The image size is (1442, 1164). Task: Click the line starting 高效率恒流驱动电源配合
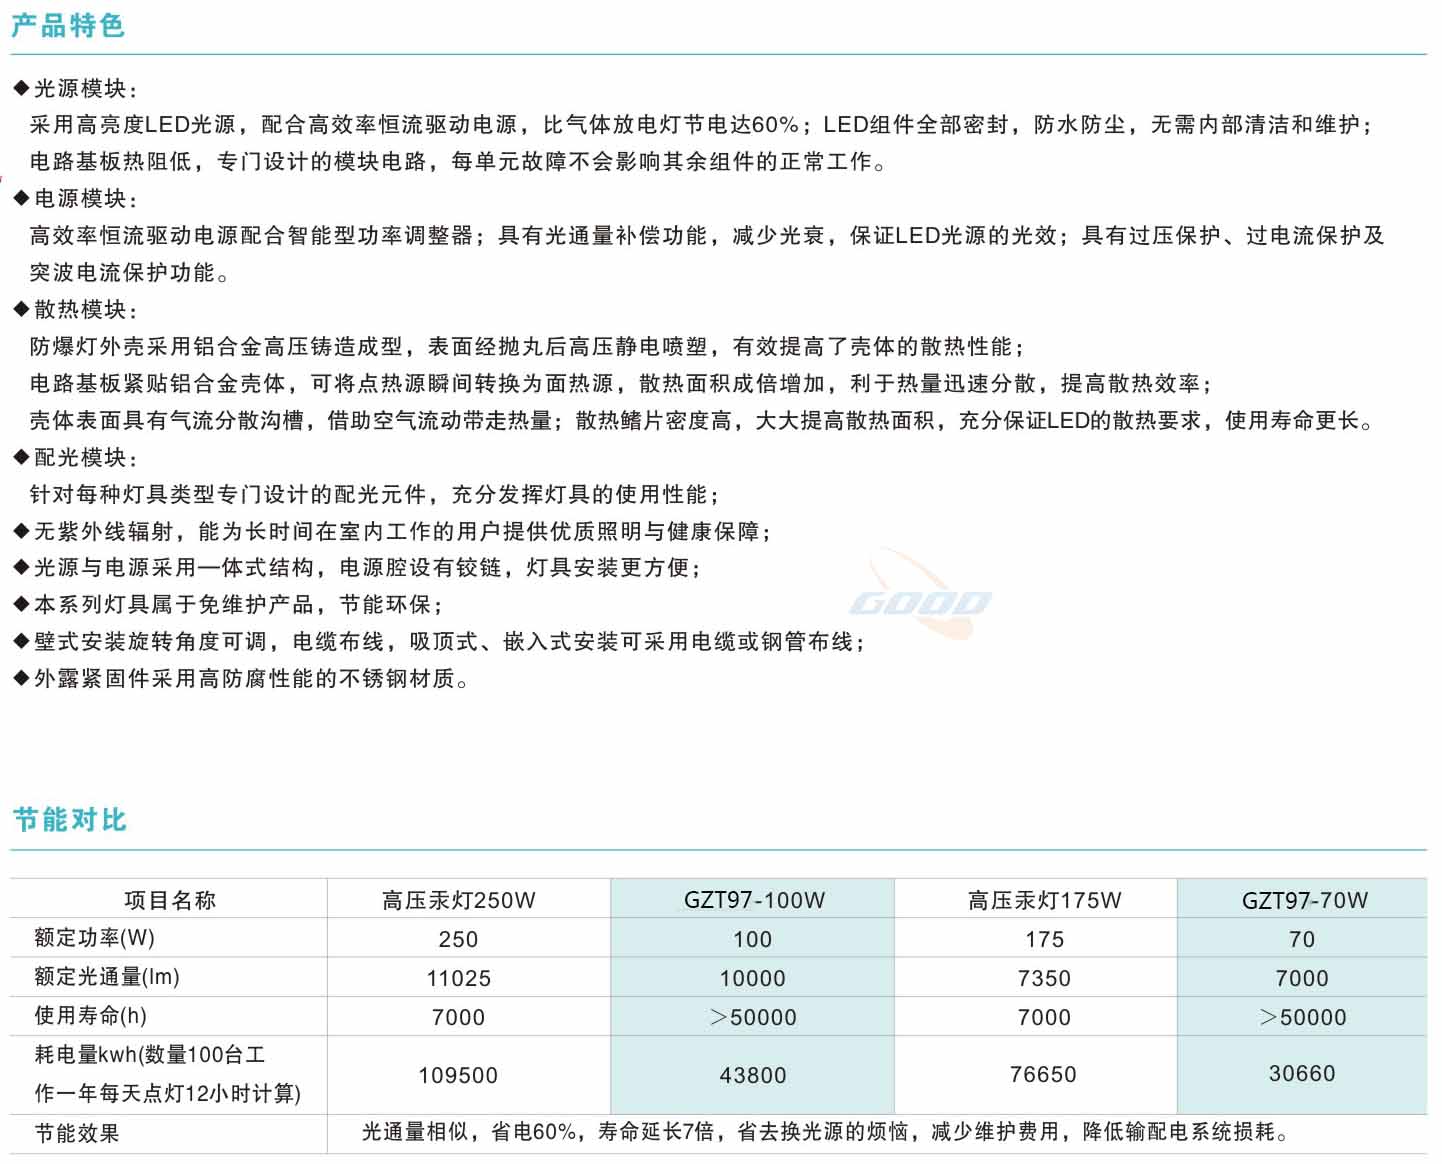click(707, 236)
